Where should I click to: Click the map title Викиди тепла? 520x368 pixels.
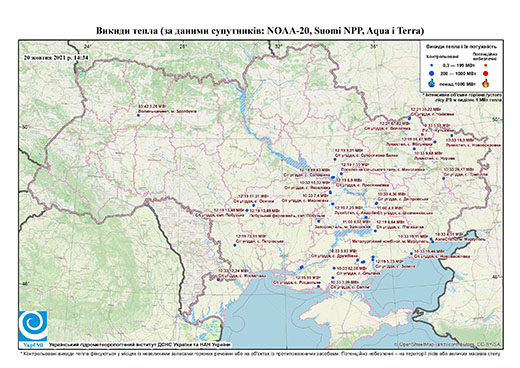tap(260, 31)
